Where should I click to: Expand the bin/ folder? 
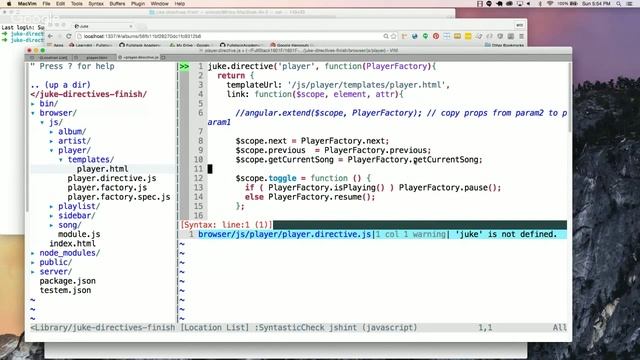point(33,104)
